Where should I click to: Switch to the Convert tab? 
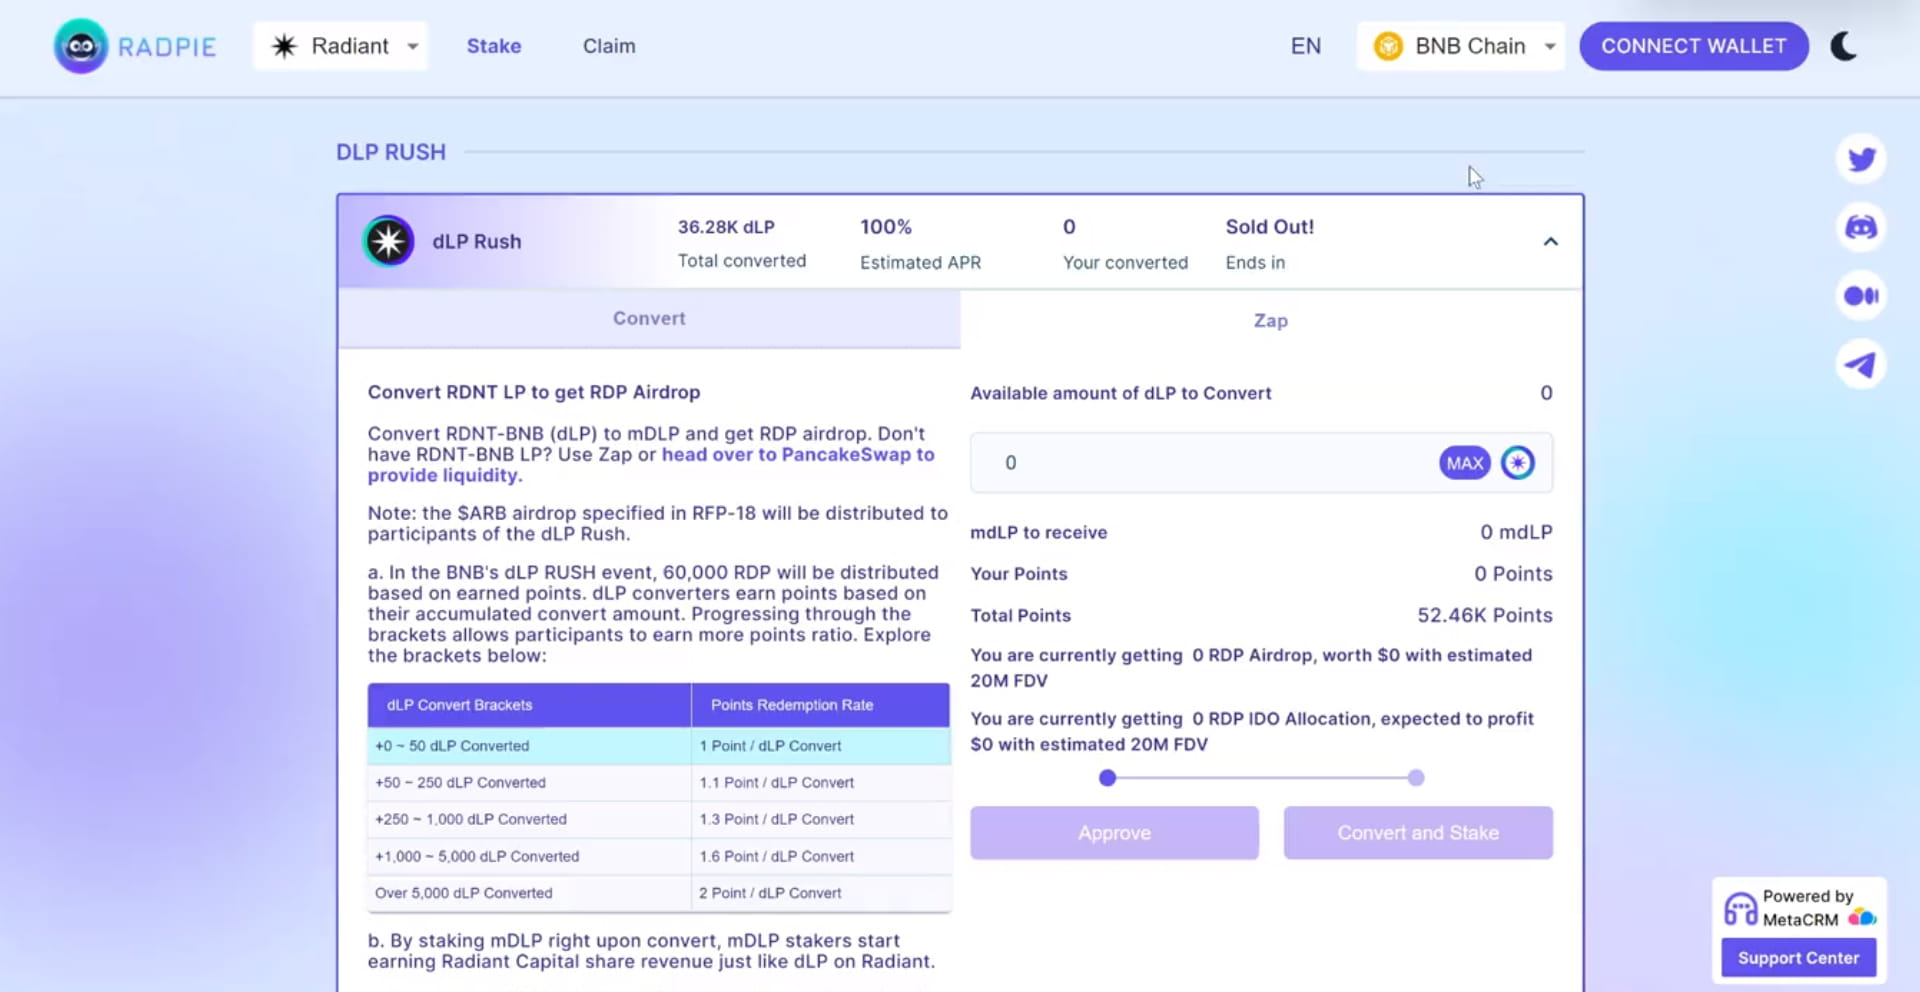(649, 319)
